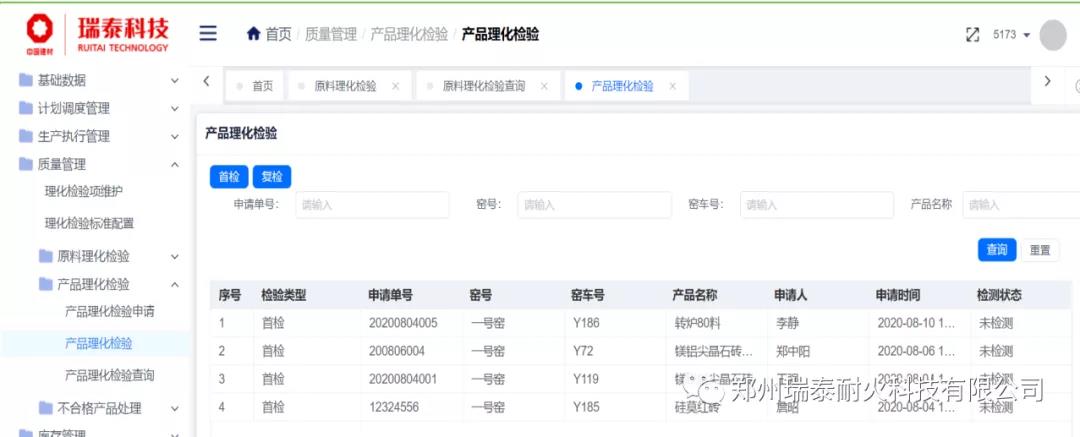Click the 查询 search button

pyautogui.click(x=996, y=250)
